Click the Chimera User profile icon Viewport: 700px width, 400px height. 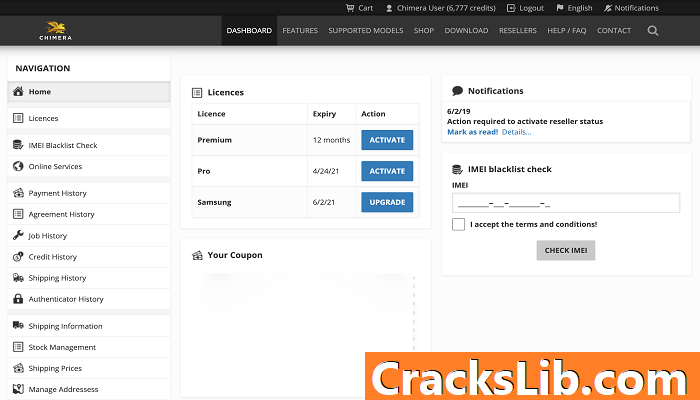point(389,8)
